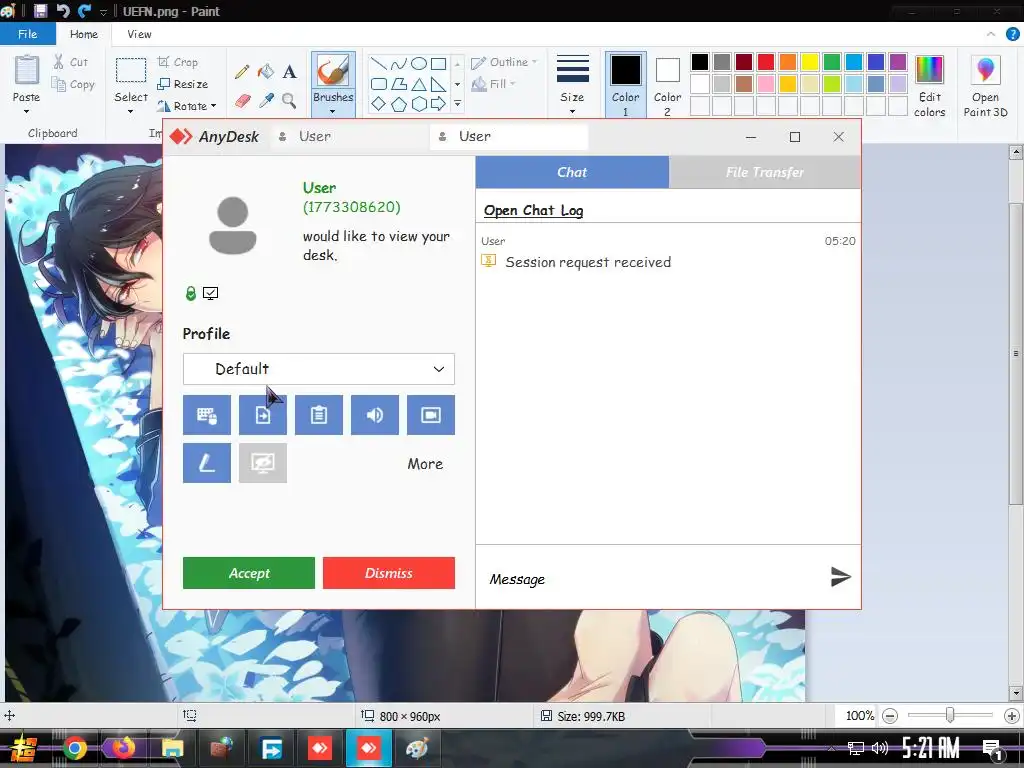Select the Fill with color bucket tool
1024x768 pixels.
265,71
